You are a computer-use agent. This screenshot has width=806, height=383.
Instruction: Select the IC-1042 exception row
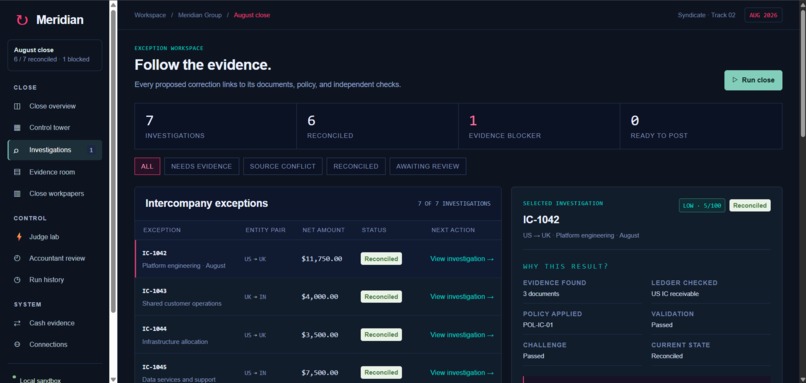(318, 259)
